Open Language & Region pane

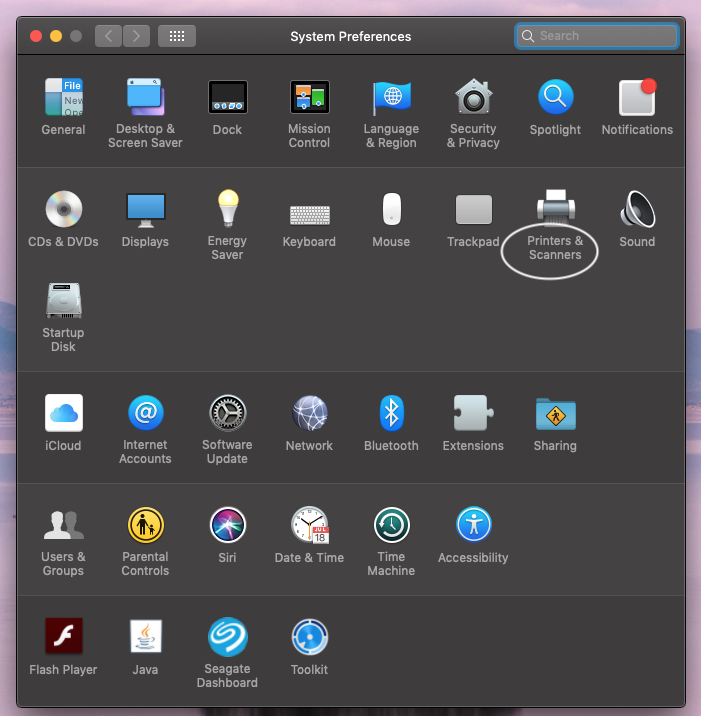click(x=391, y=97)
